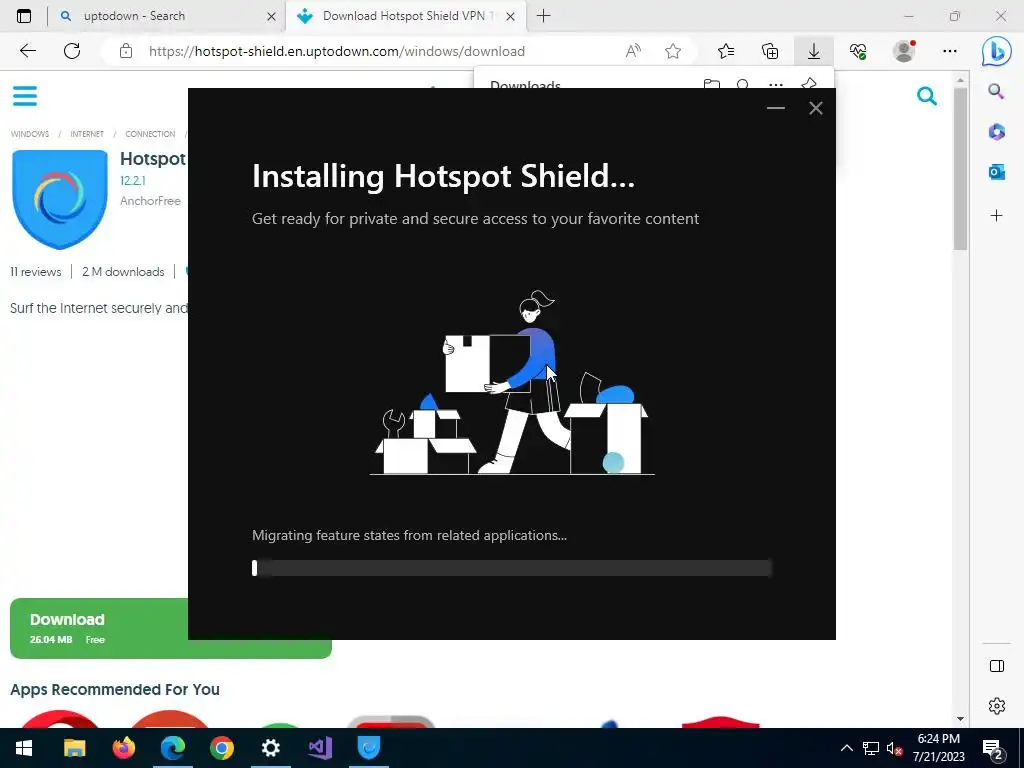Open the CONNECTION breadcrumb link
The height and width of the screenshot is (768, 1024).
[x=150, y=134]
